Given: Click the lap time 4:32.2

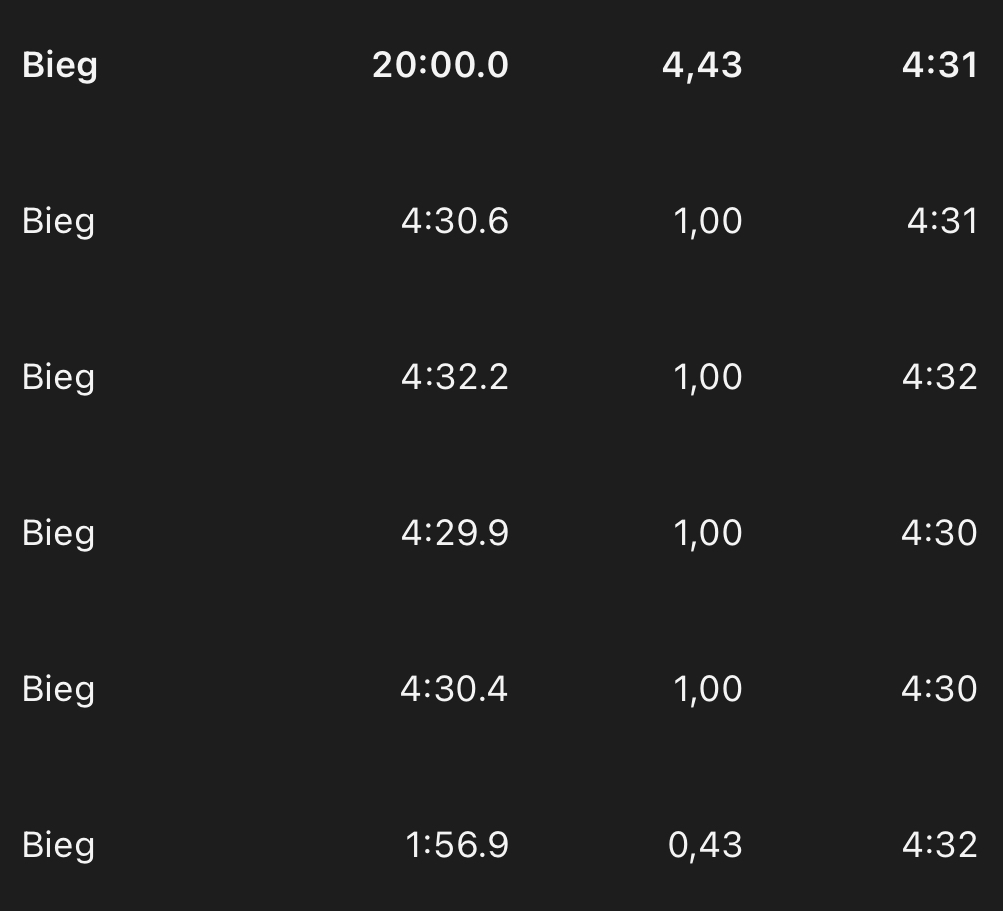Looking at the screenshot, I should 455,377.
